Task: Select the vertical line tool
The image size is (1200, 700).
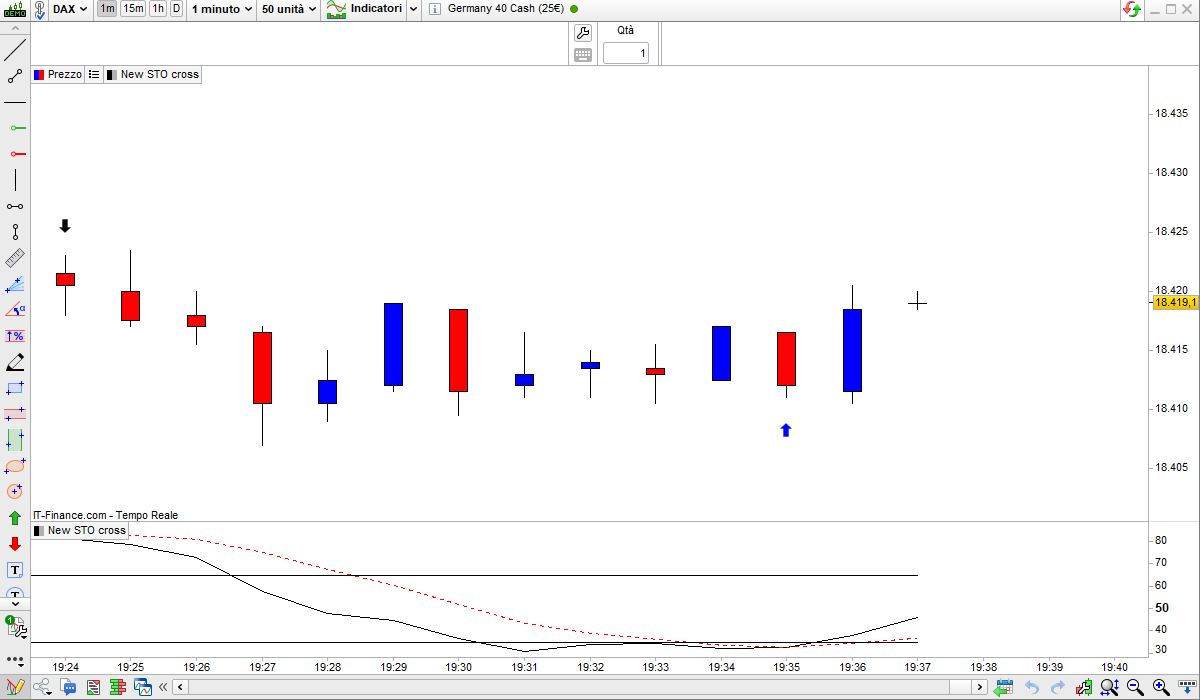Action: 15,180
